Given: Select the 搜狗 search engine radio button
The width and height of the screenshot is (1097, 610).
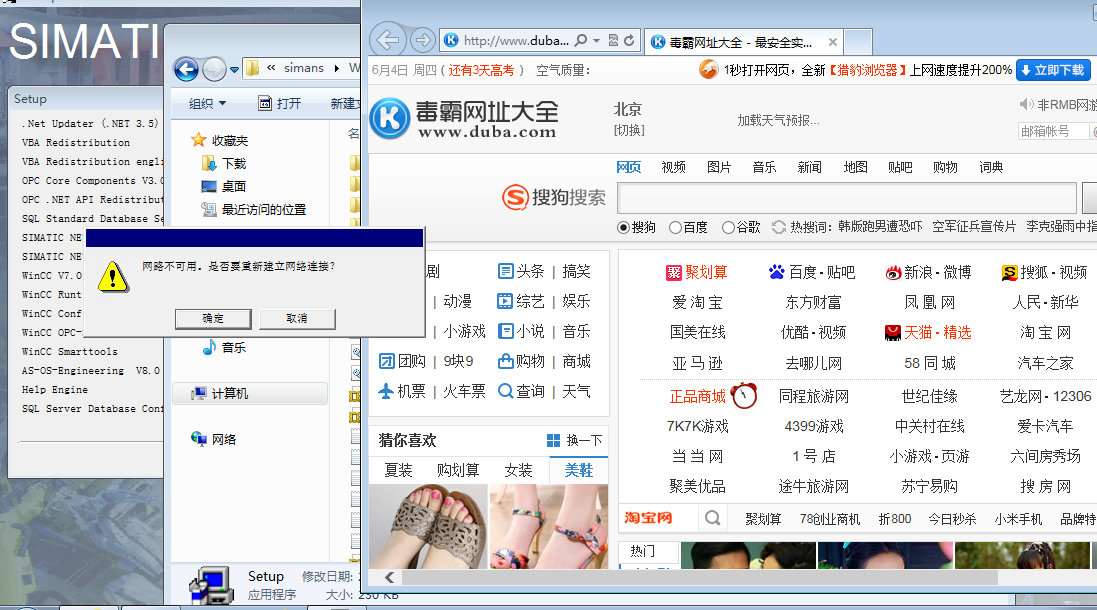Looking at the screenshot, I should click(623, 227).
